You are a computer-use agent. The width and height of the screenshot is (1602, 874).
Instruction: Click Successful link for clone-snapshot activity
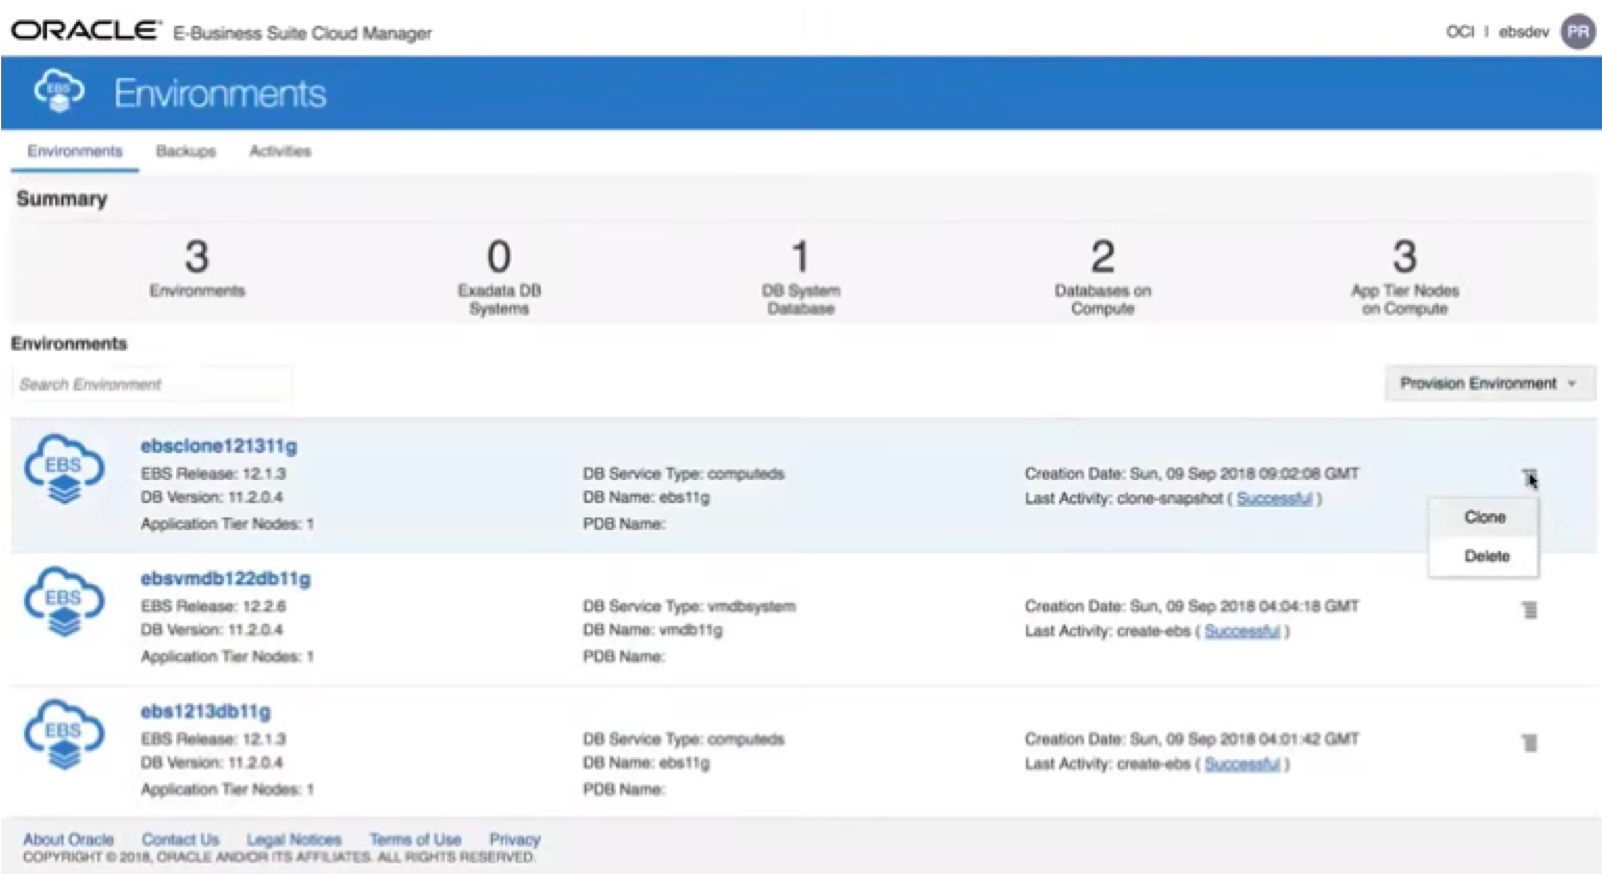coord(1274,498)
